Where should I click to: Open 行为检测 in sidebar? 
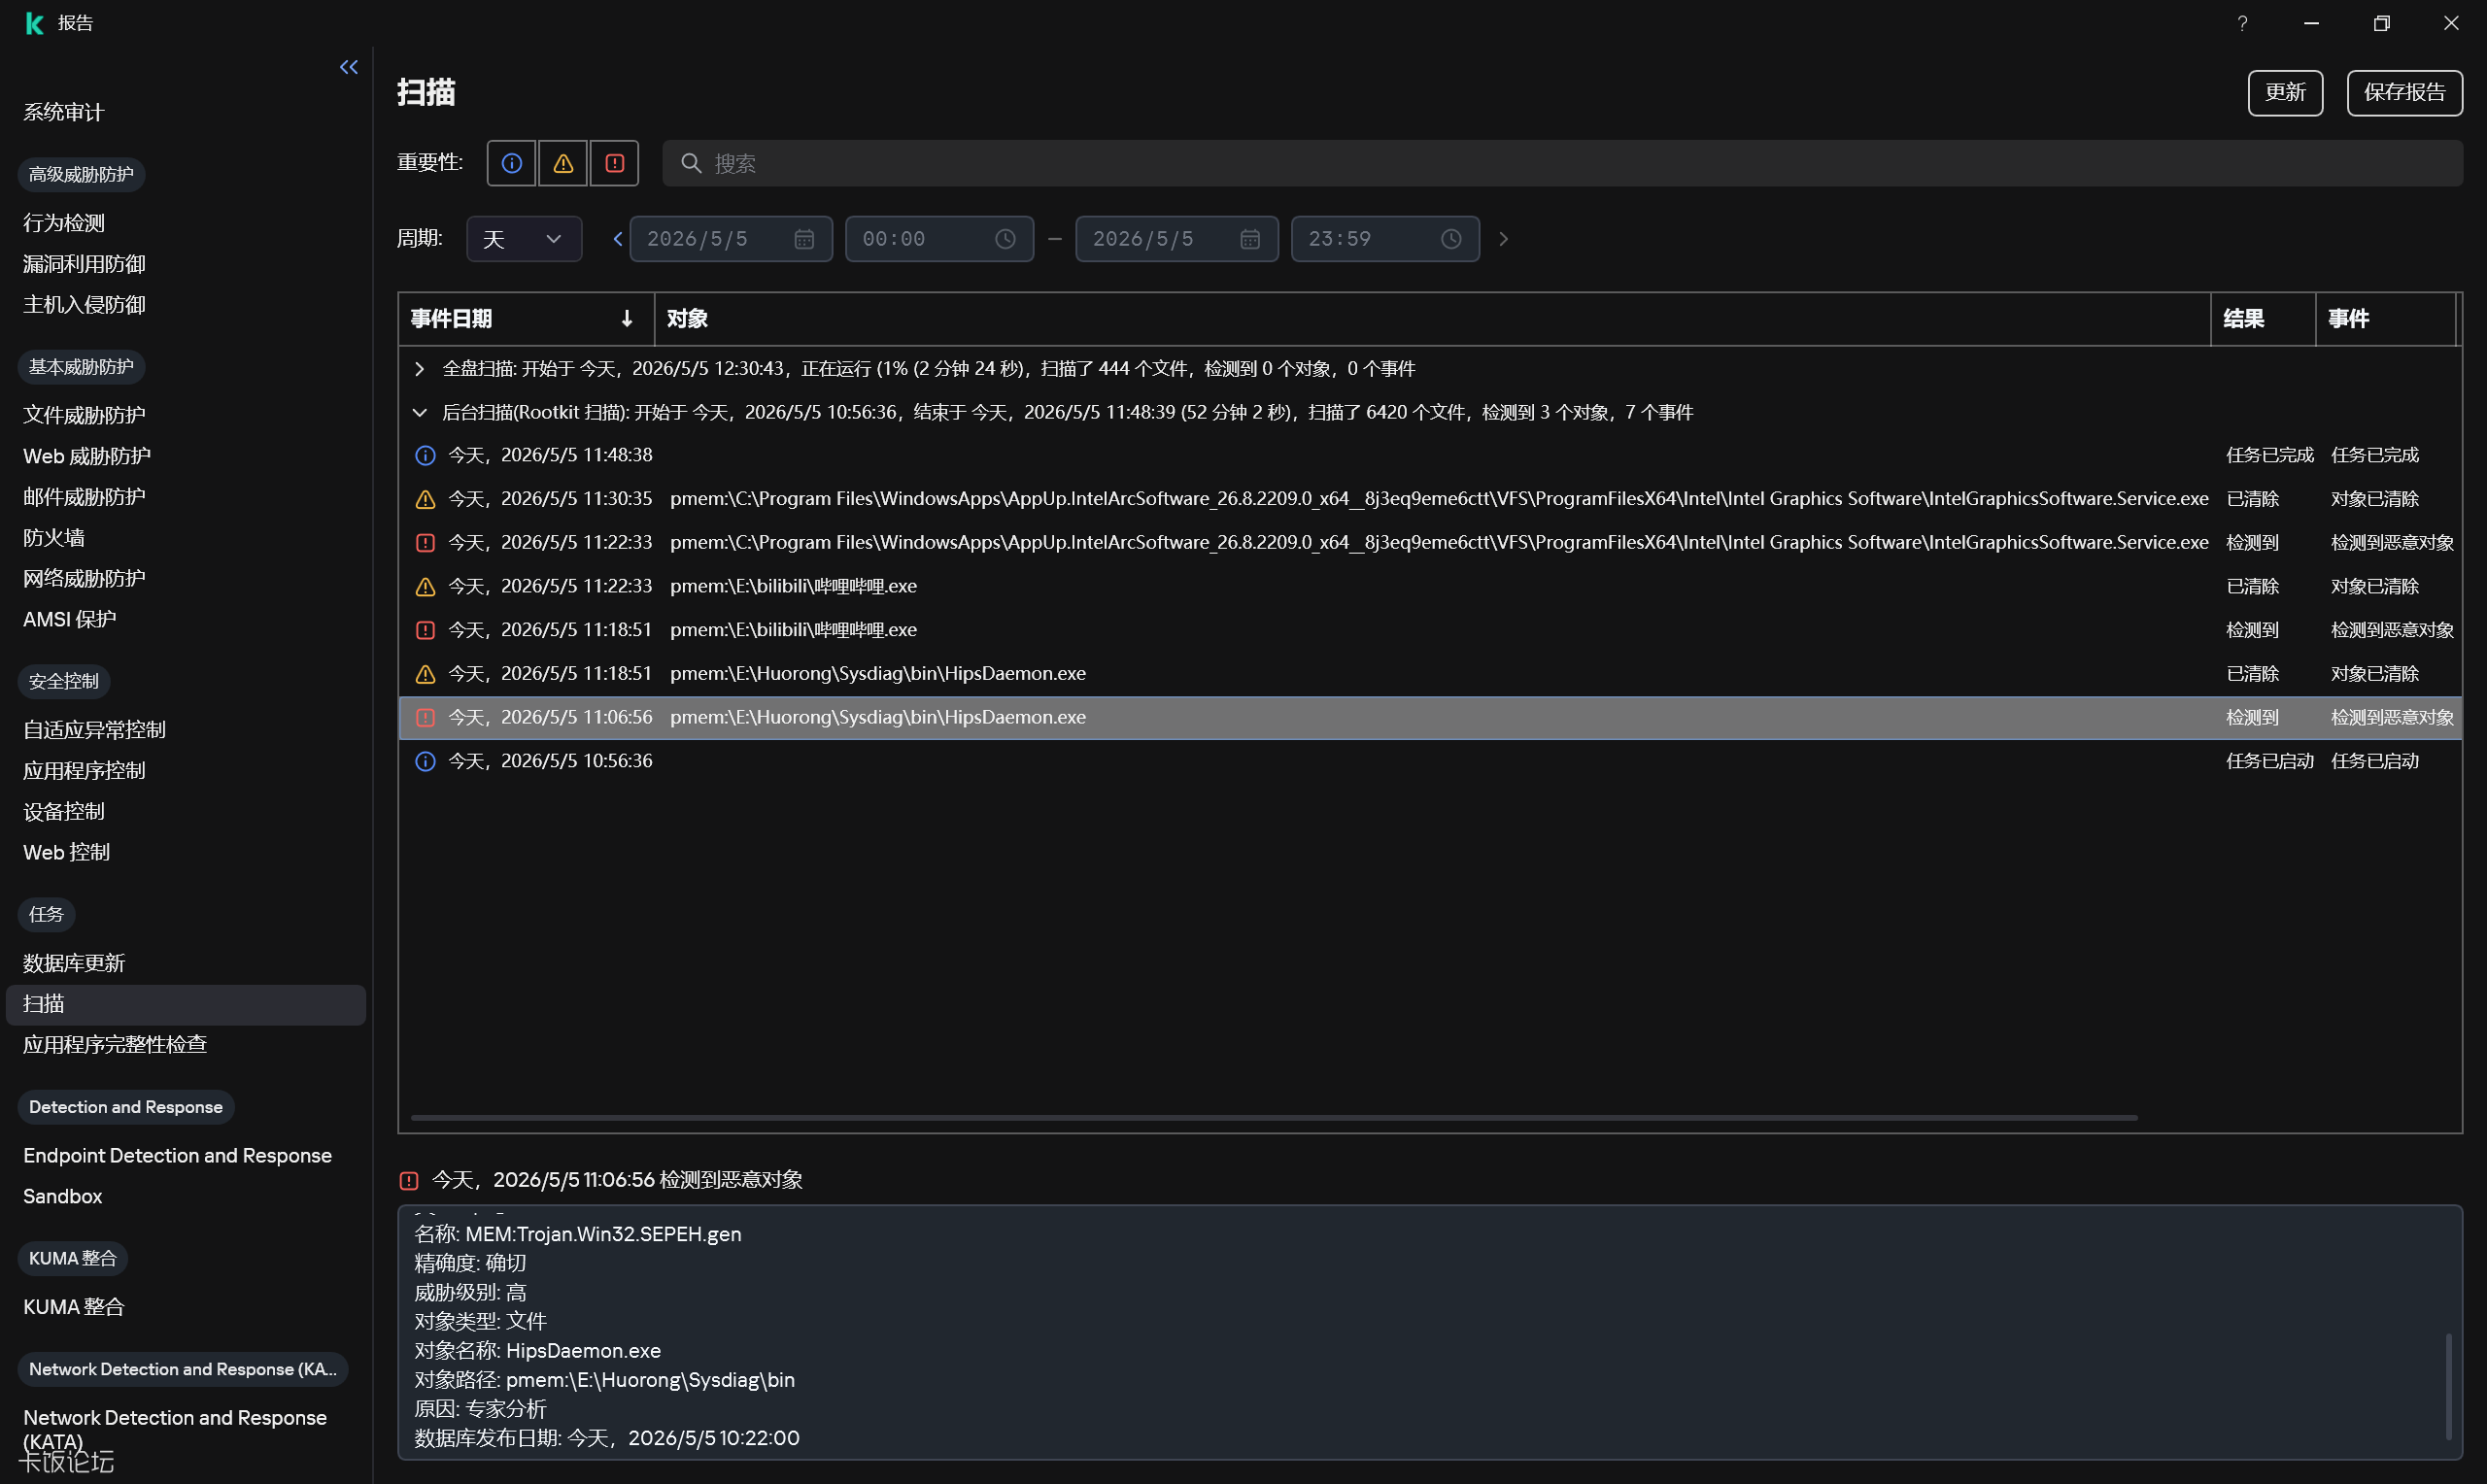point(64,223)
